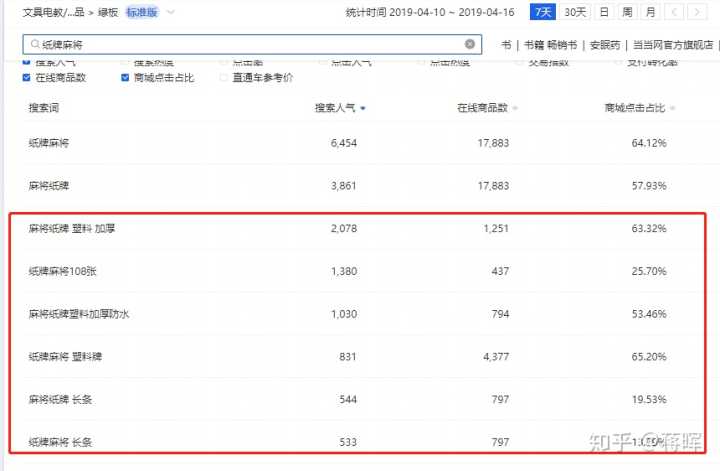Switch to the 日 view
The image size is (720, 471).
[603, 12]
